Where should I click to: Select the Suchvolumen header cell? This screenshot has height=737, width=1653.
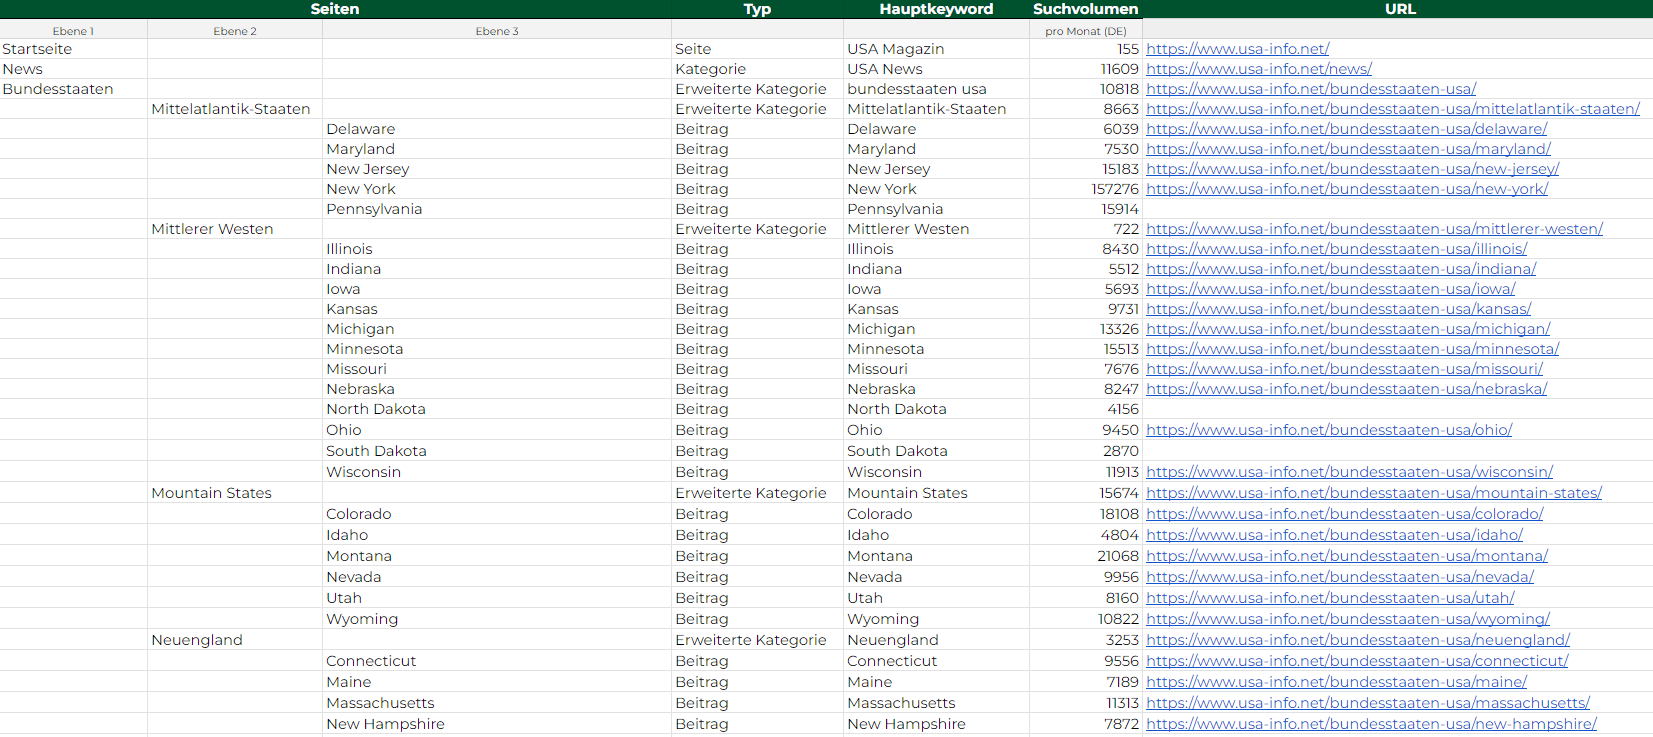tap(1086, 9)
